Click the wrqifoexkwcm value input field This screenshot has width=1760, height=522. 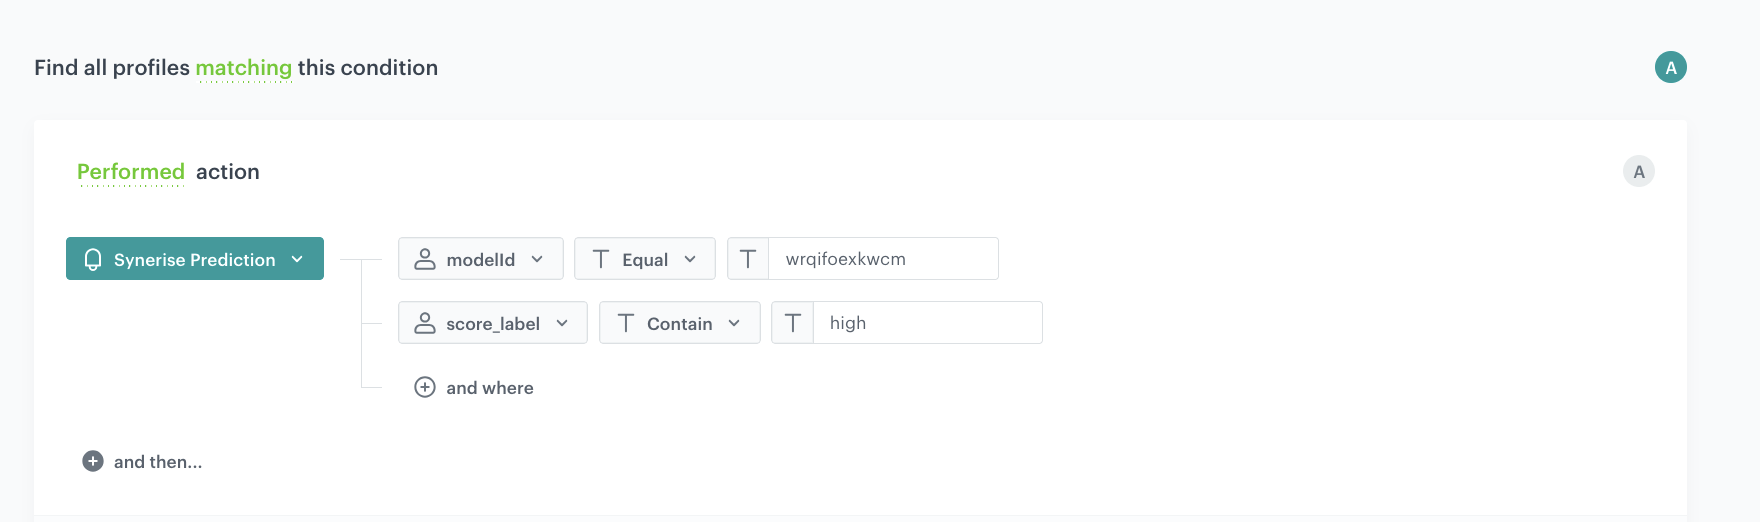point(882,259)
